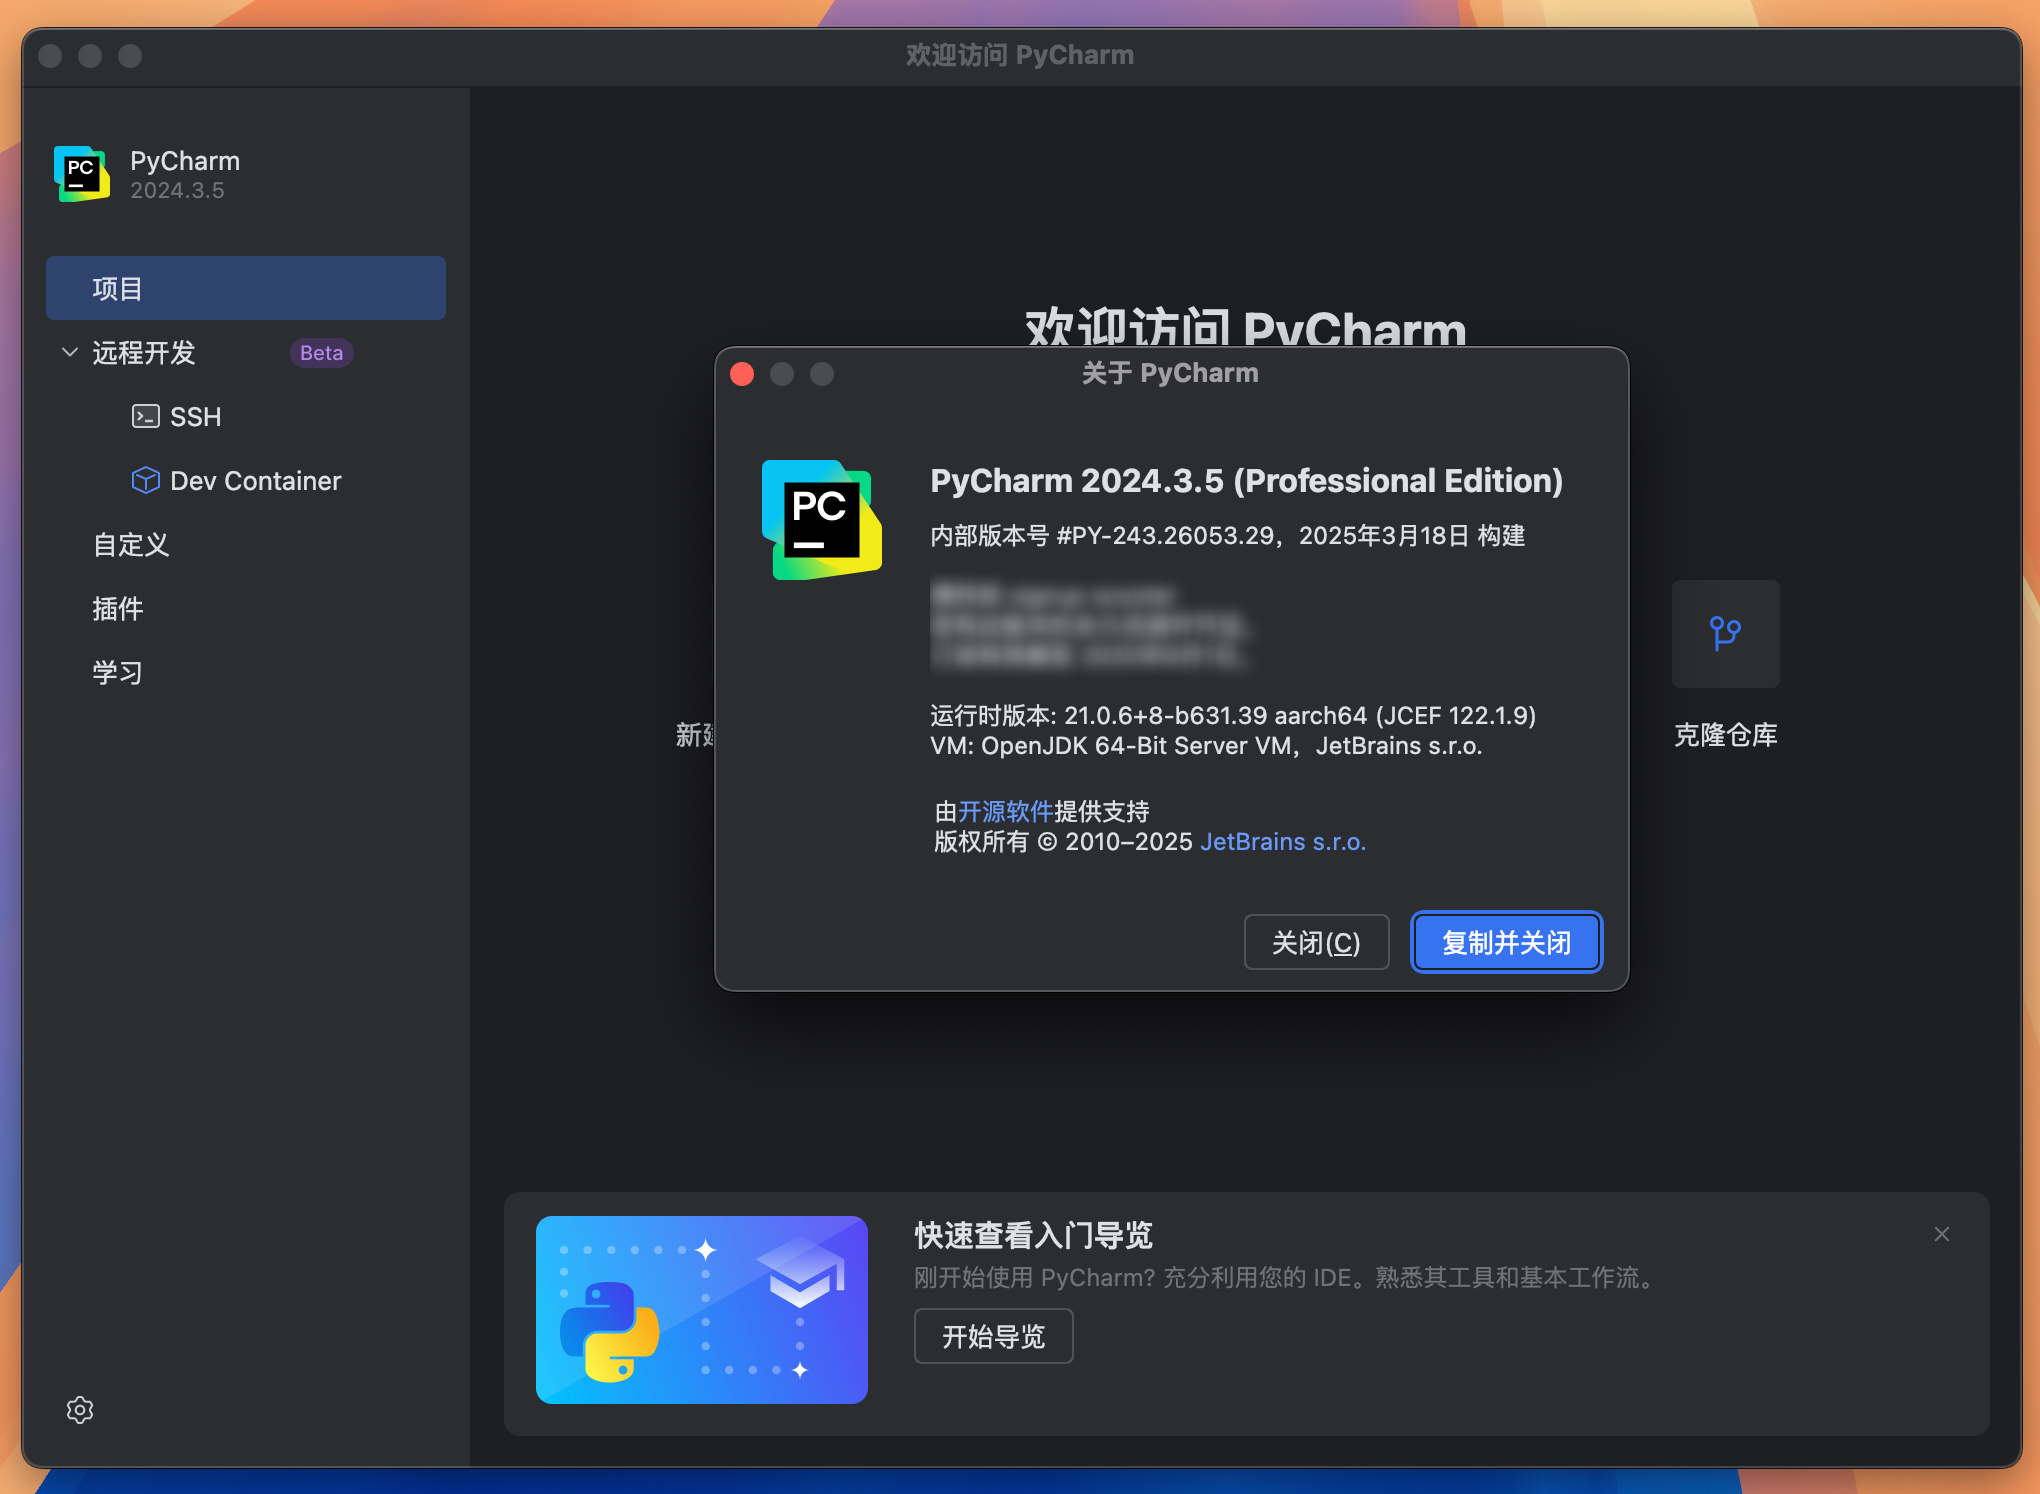The width and height of the screenshot is (2040, 1494).
Task: Click the 2024.3.5 version text in sidebar
Action: pos(177,190)
